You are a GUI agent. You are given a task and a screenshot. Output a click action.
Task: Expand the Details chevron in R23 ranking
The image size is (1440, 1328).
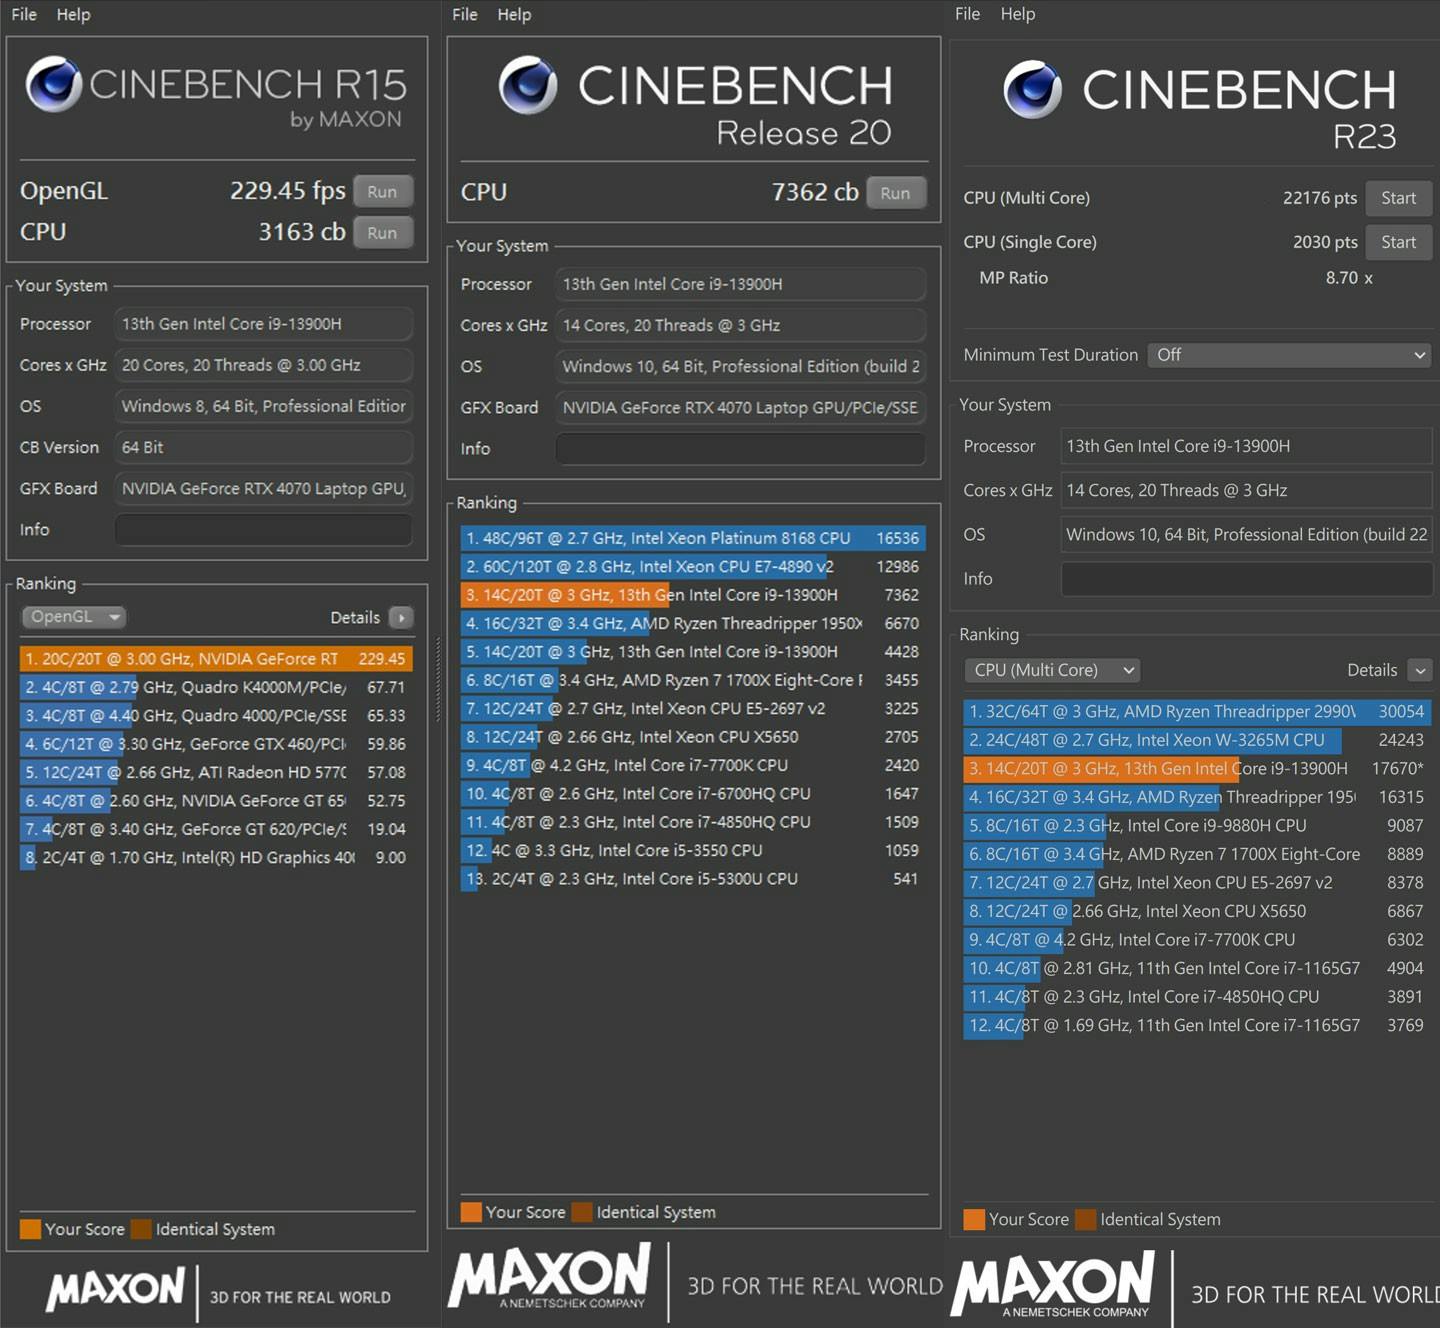pos(1419,670)
